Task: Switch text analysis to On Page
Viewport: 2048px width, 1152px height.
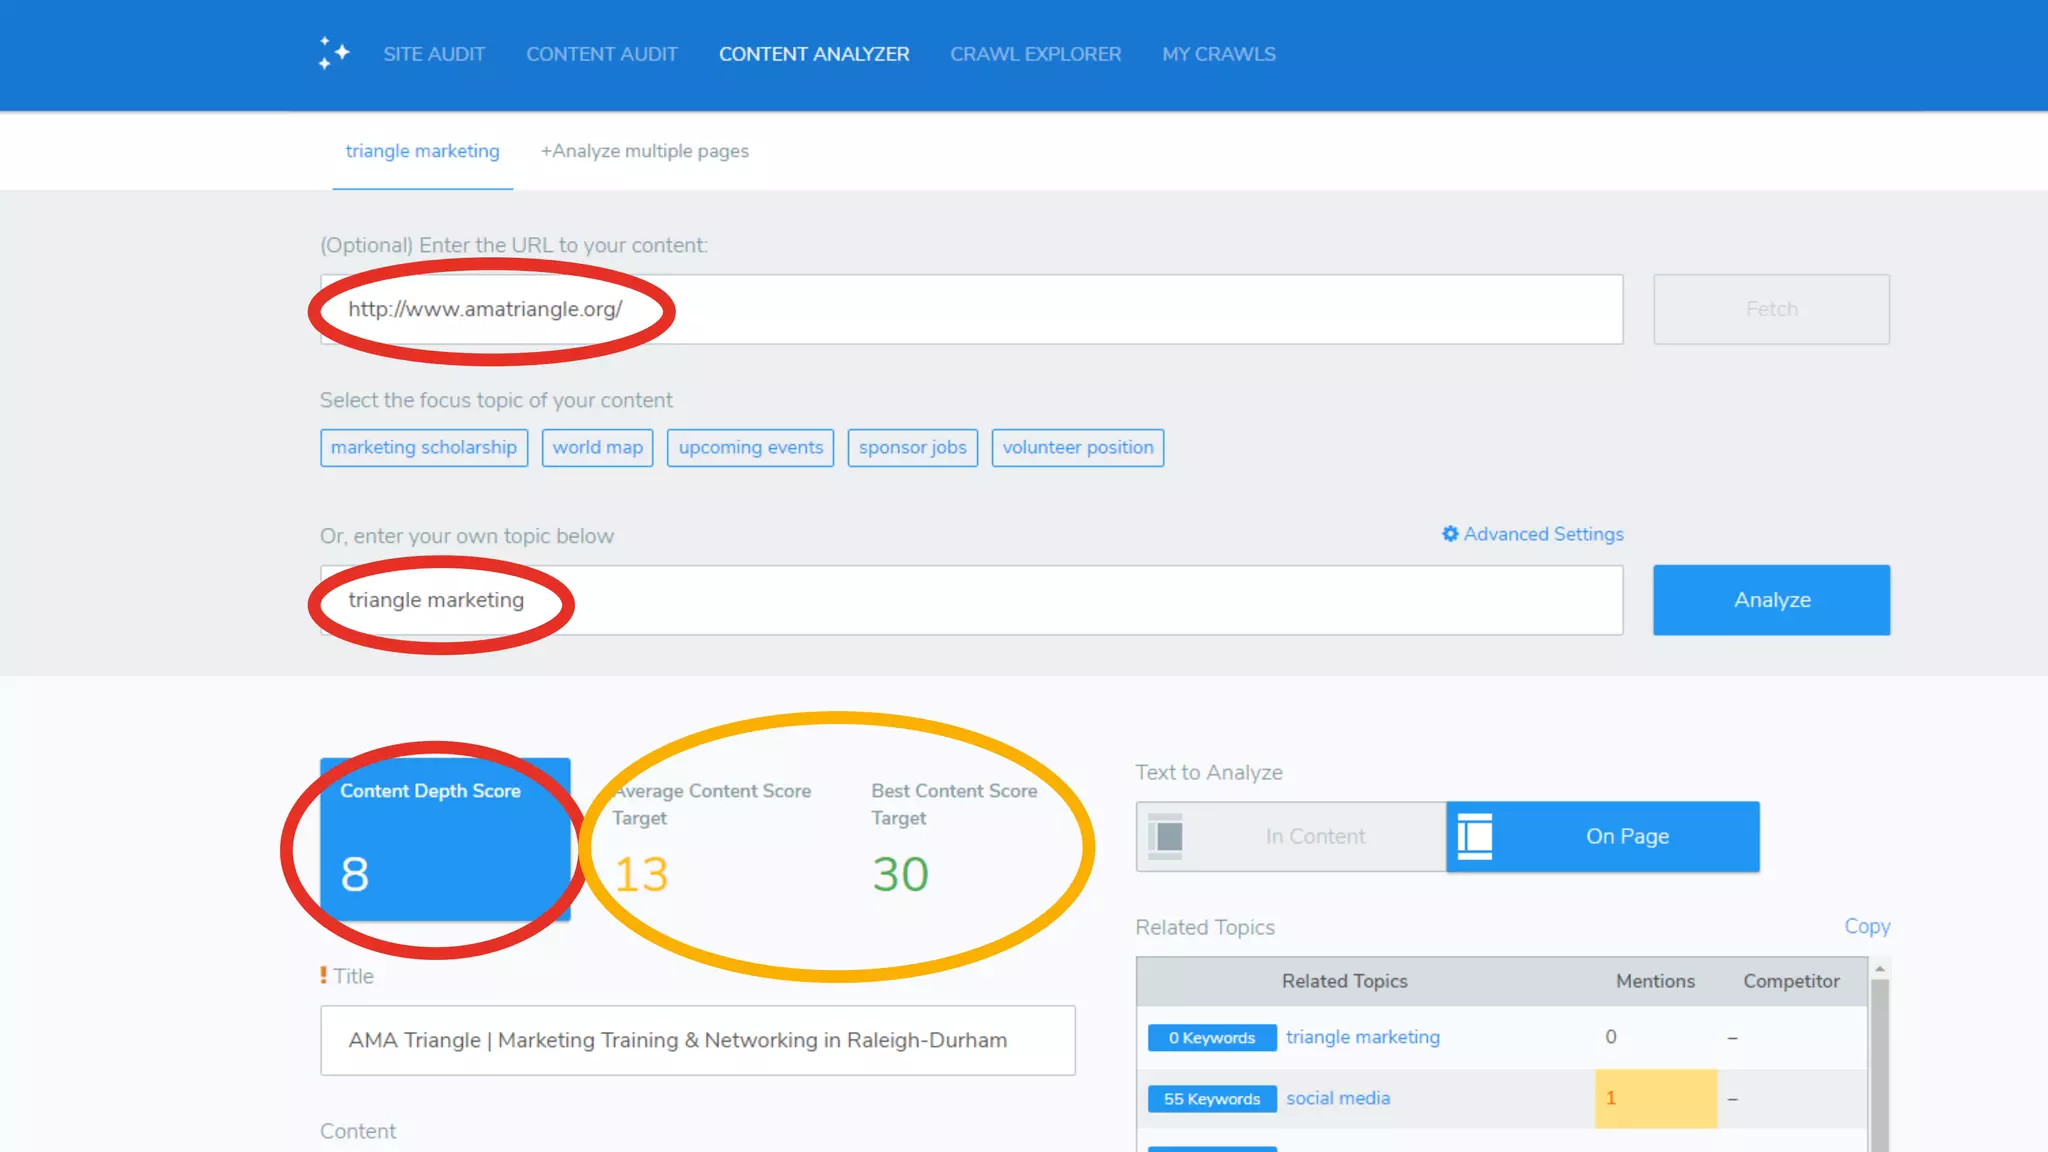Action: [1626, 836]
